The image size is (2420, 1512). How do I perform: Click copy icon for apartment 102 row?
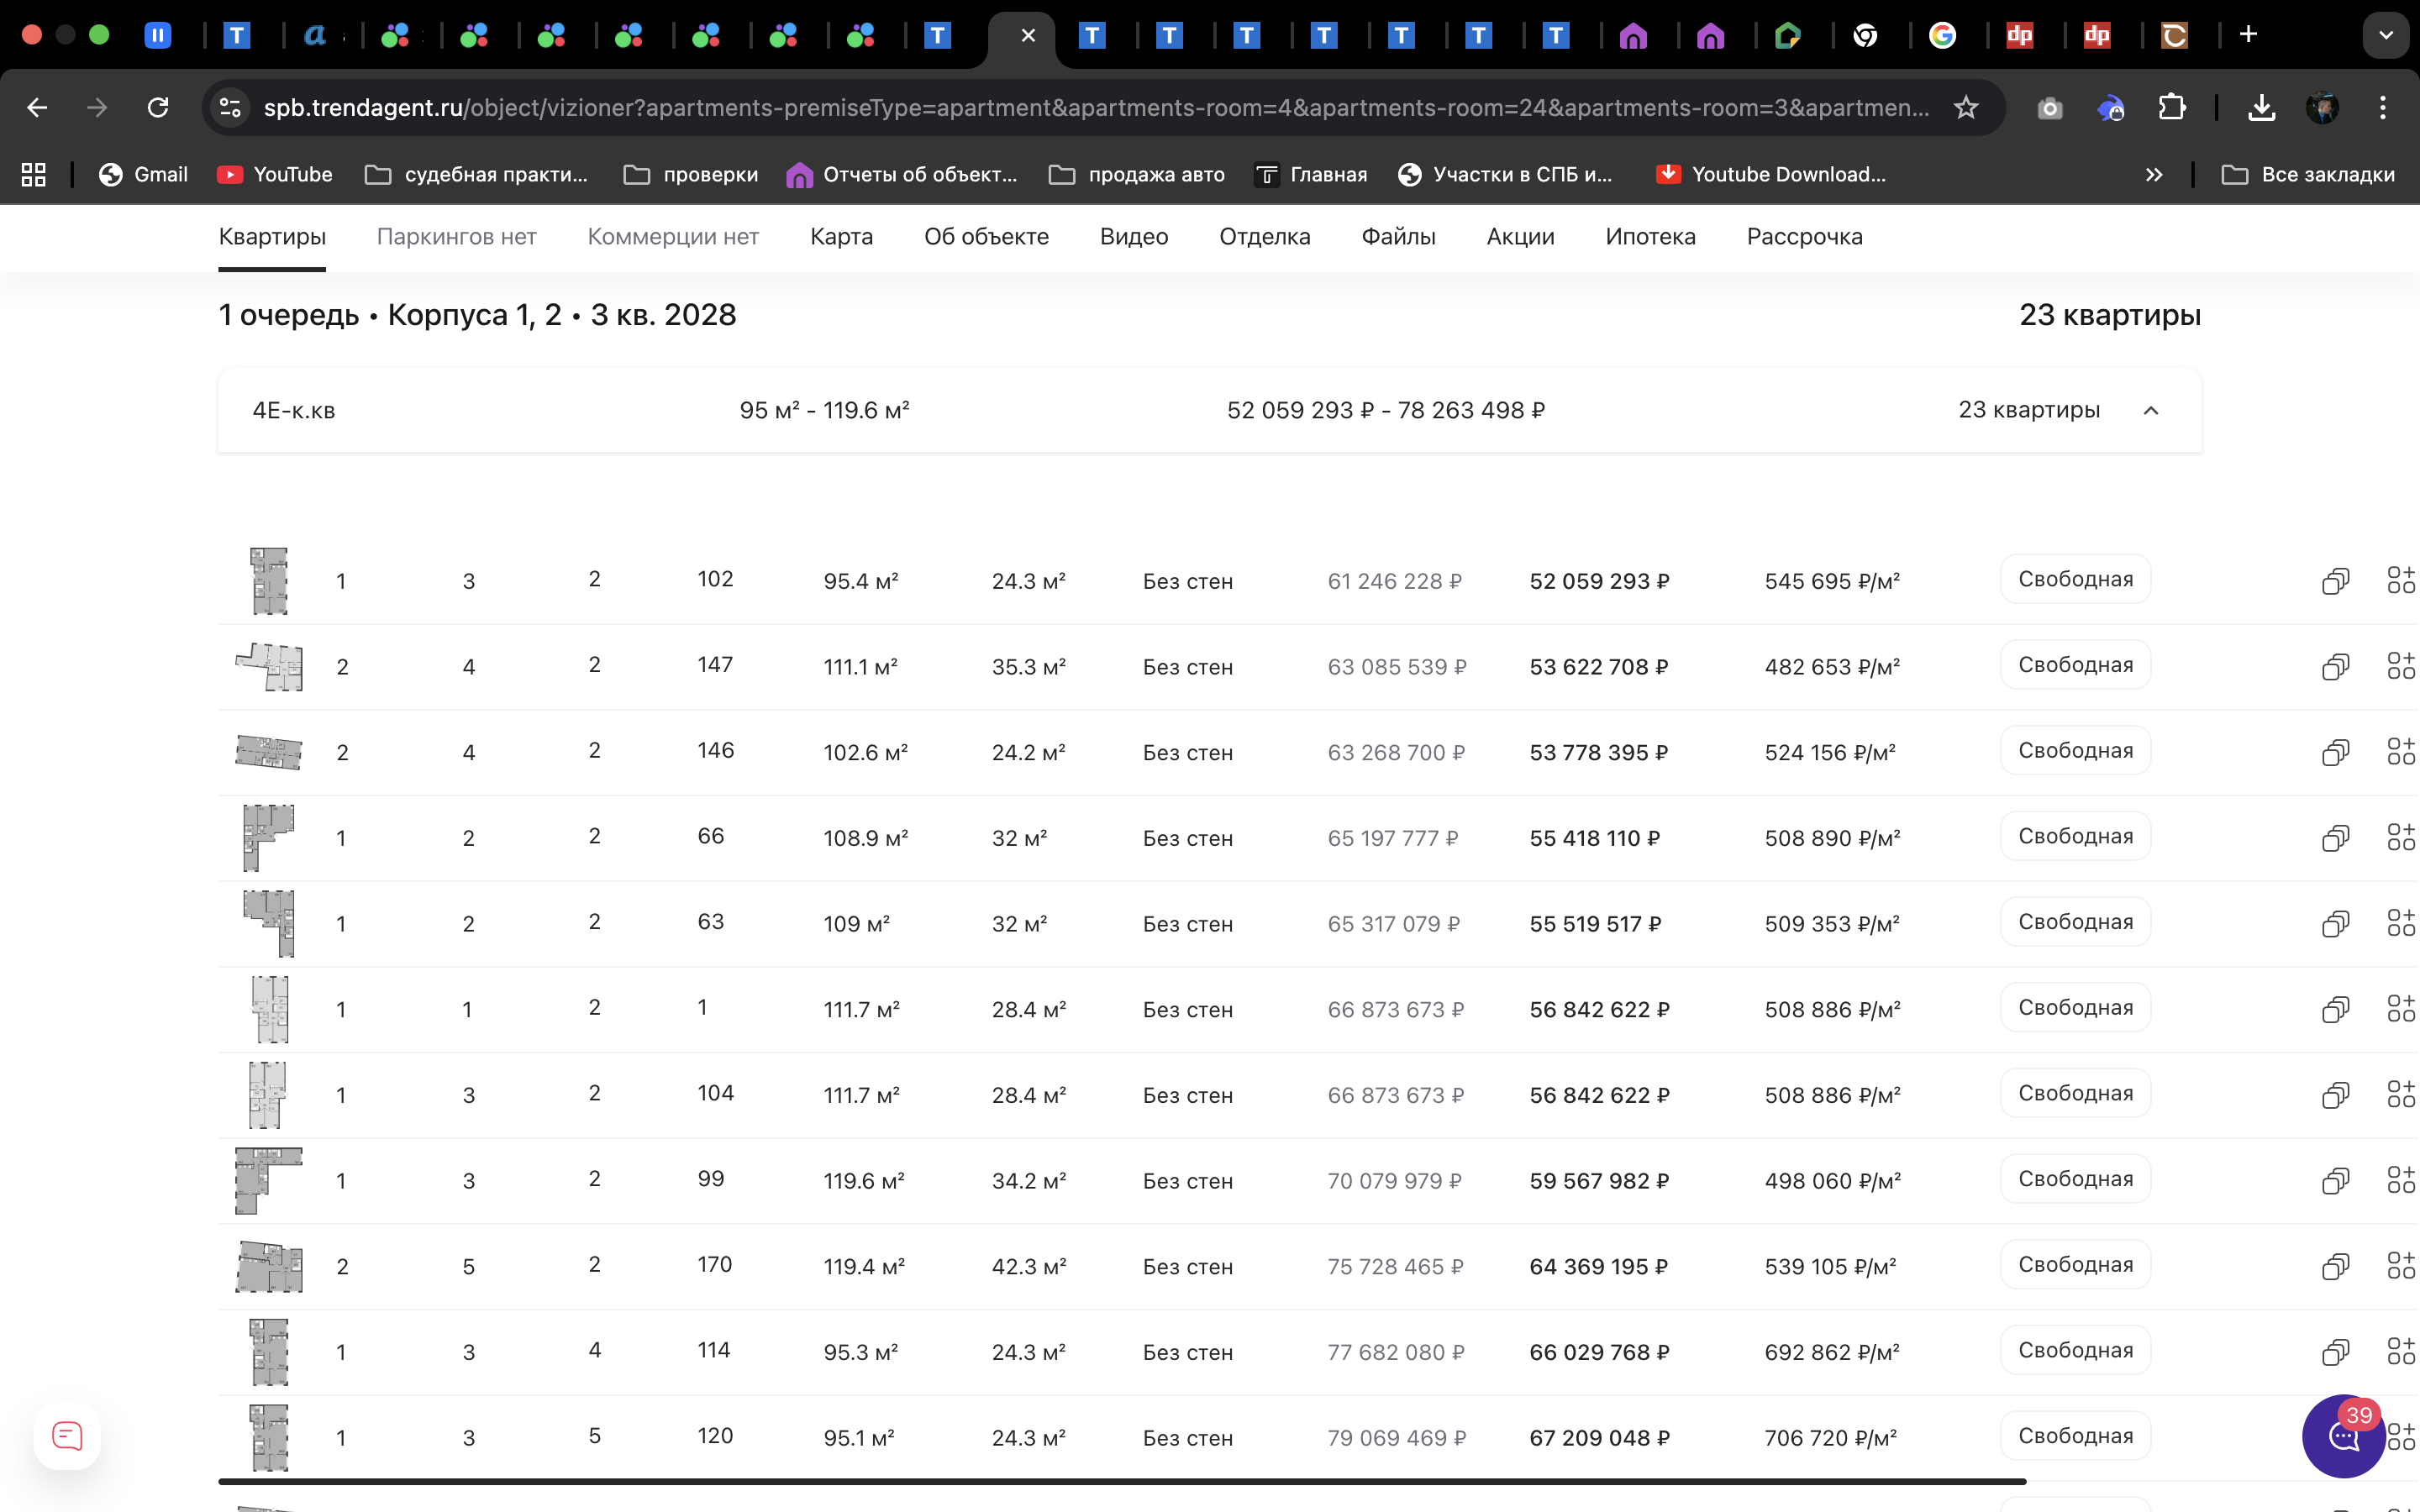[x=2334, y=581]
